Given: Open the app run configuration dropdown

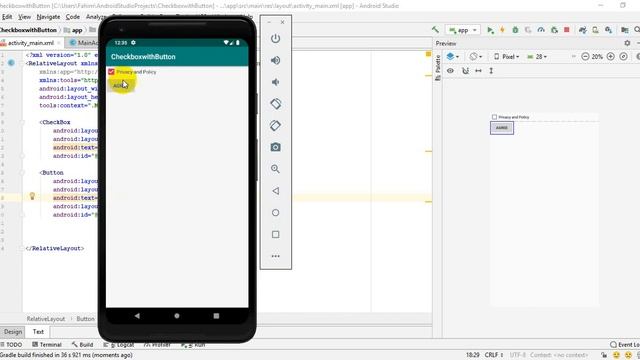Looking at the screenshot, I should tap(463, 30).
